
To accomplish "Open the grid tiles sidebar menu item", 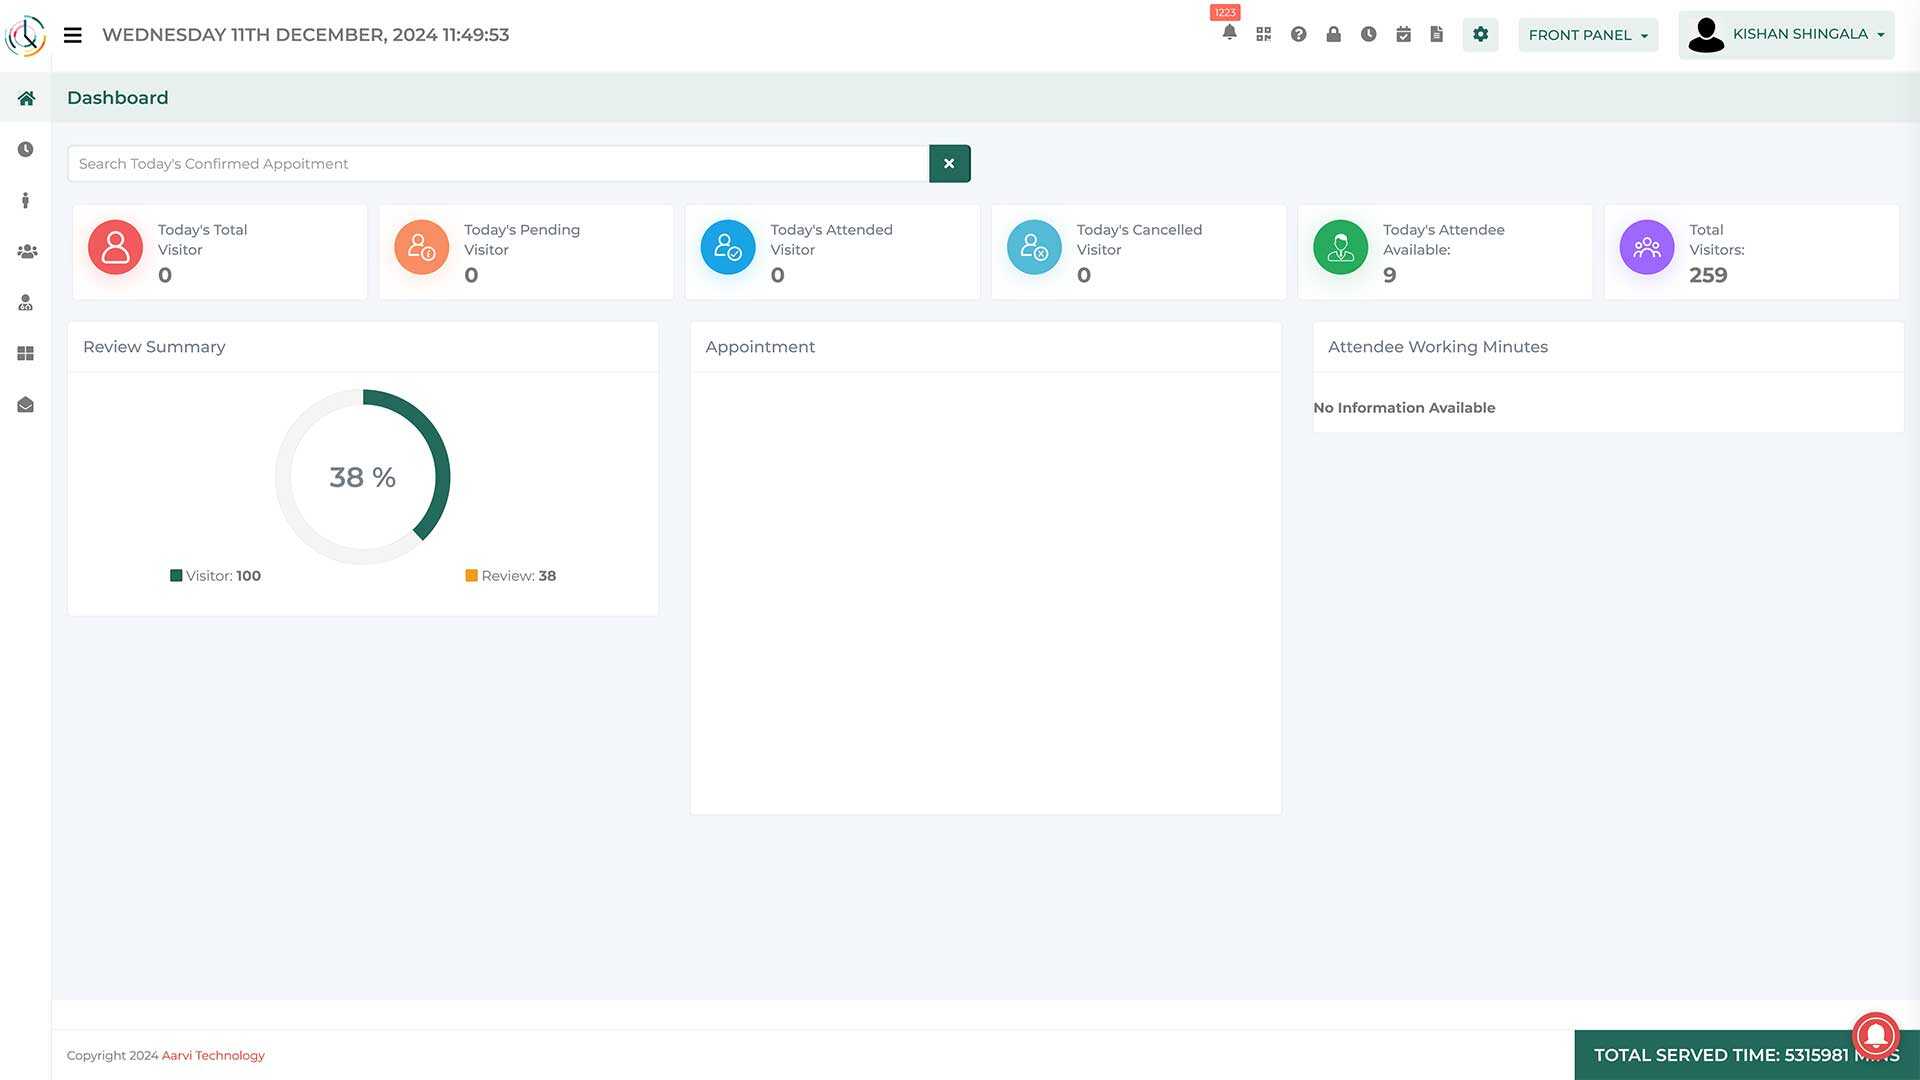I will coord(26,353).
